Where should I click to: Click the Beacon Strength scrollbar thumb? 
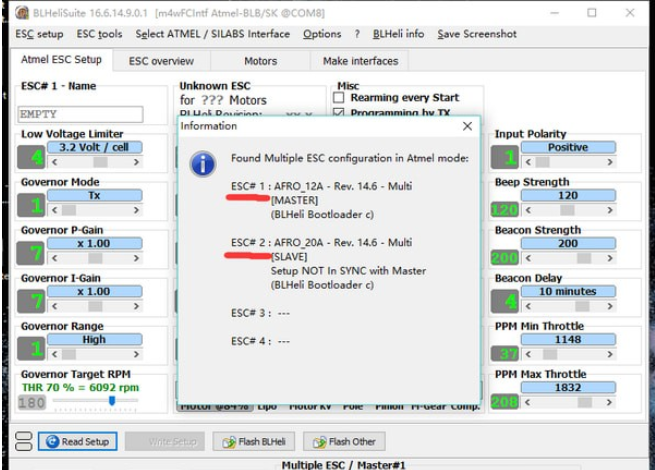coord(584,258)
